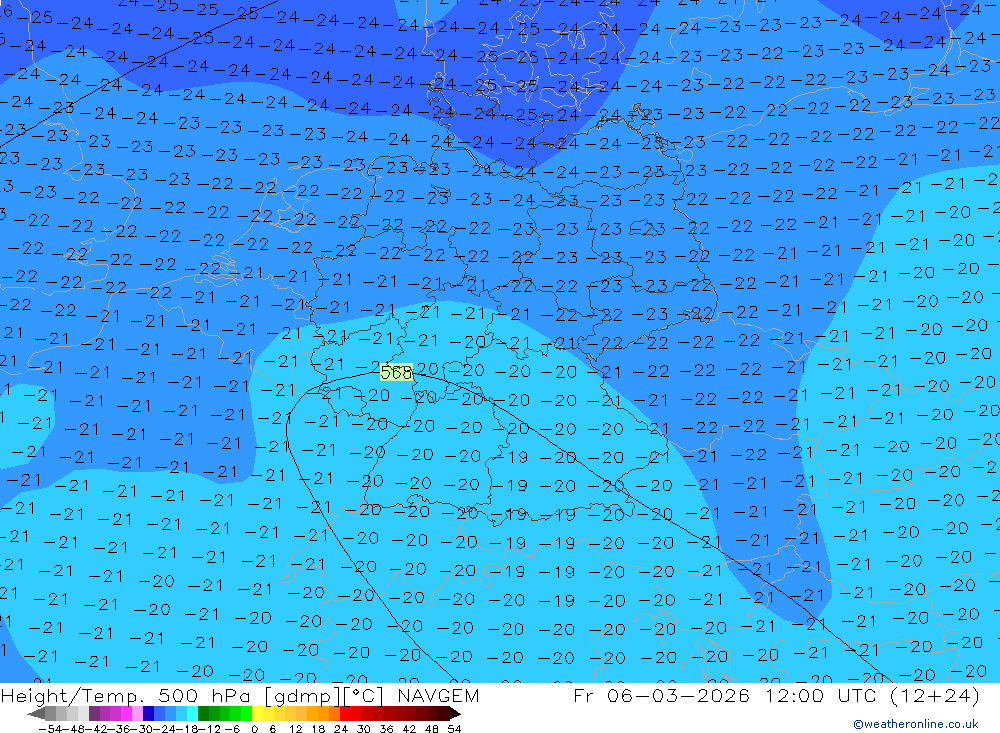Click the 30 legend scale label
Viewport: 1000px width, 733px height.
tap(364, 729)
